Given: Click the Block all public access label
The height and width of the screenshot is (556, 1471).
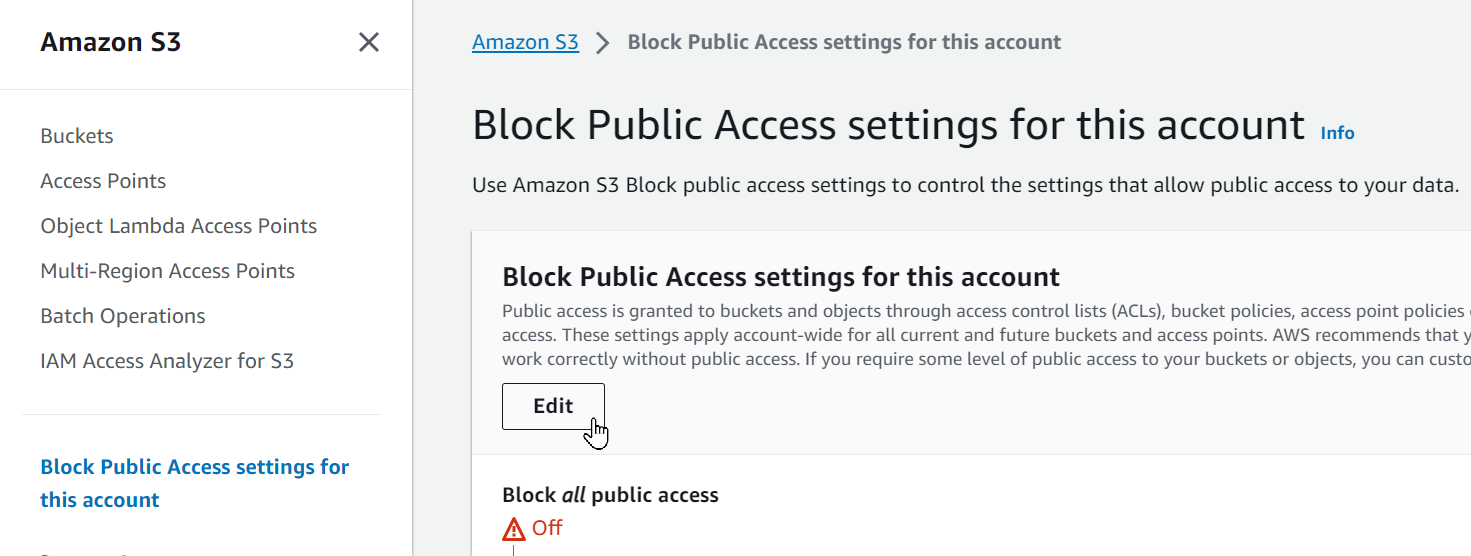Looking at the screenshot, I should 610,494.
